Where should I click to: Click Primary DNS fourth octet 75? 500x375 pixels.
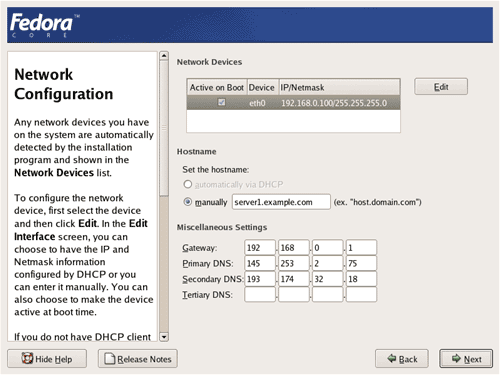(x=361, y=263)
